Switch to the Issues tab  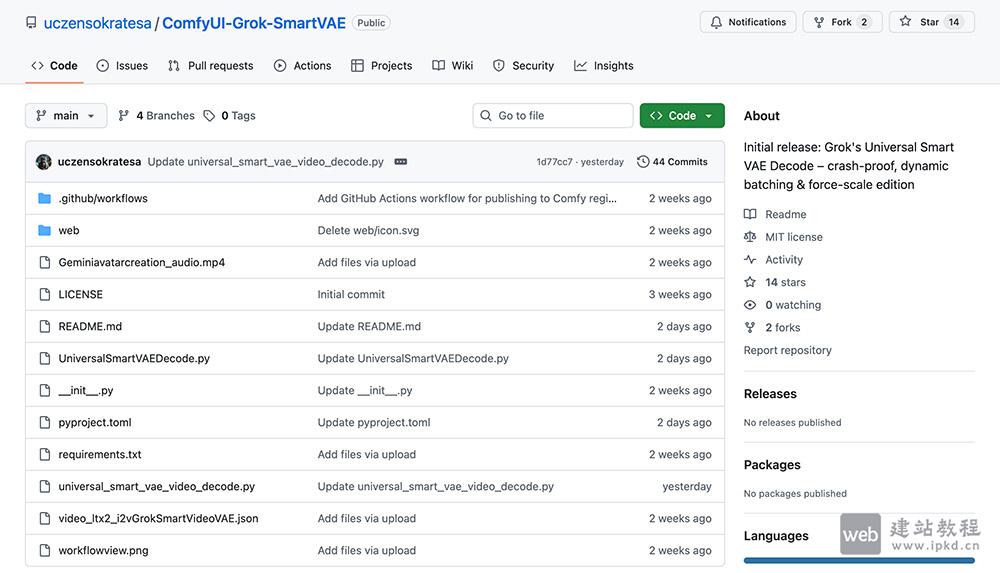pos(122,66)
